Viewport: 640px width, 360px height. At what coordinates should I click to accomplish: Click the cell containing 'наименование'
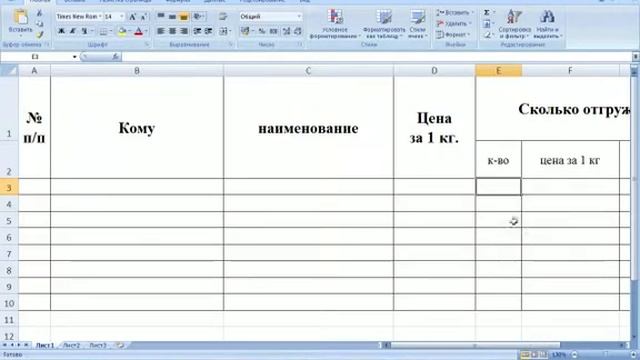click(308, 128)
